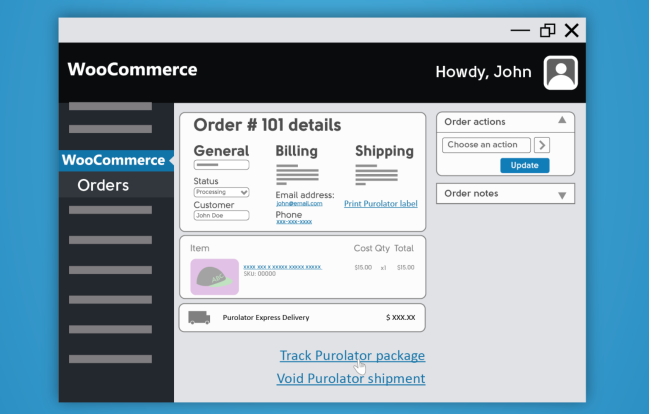
Task: Click the Order # 101 details heading
Action: coord(267,125)
